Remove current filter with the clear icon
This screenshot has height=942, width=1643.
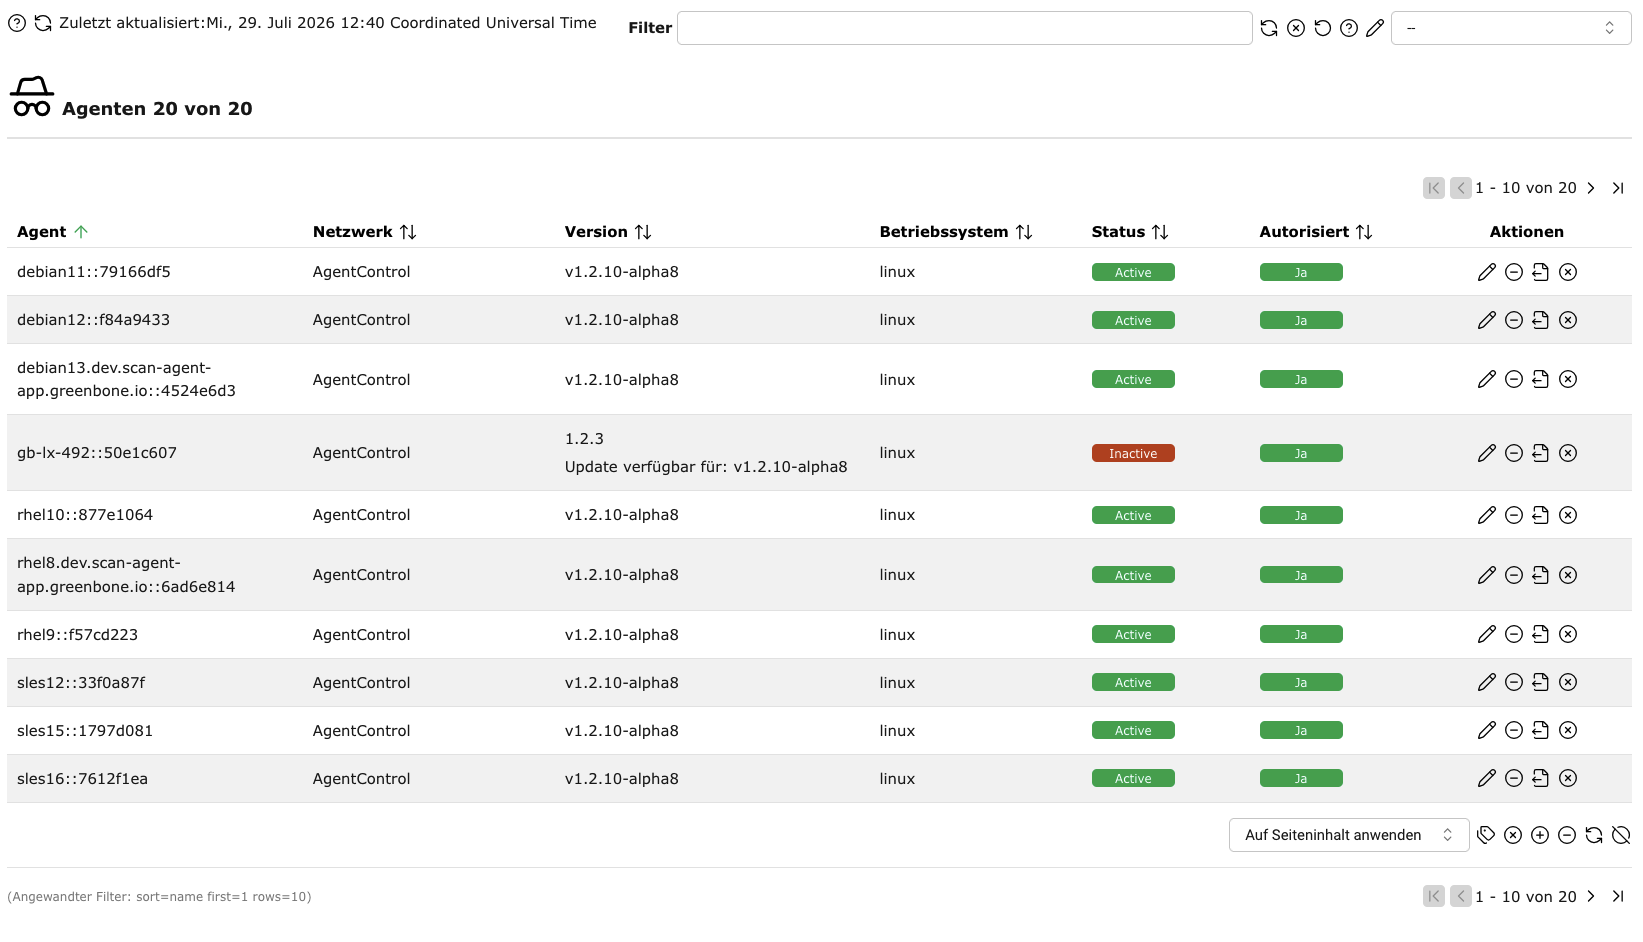pyautogui.click(x=1296, y=28)
